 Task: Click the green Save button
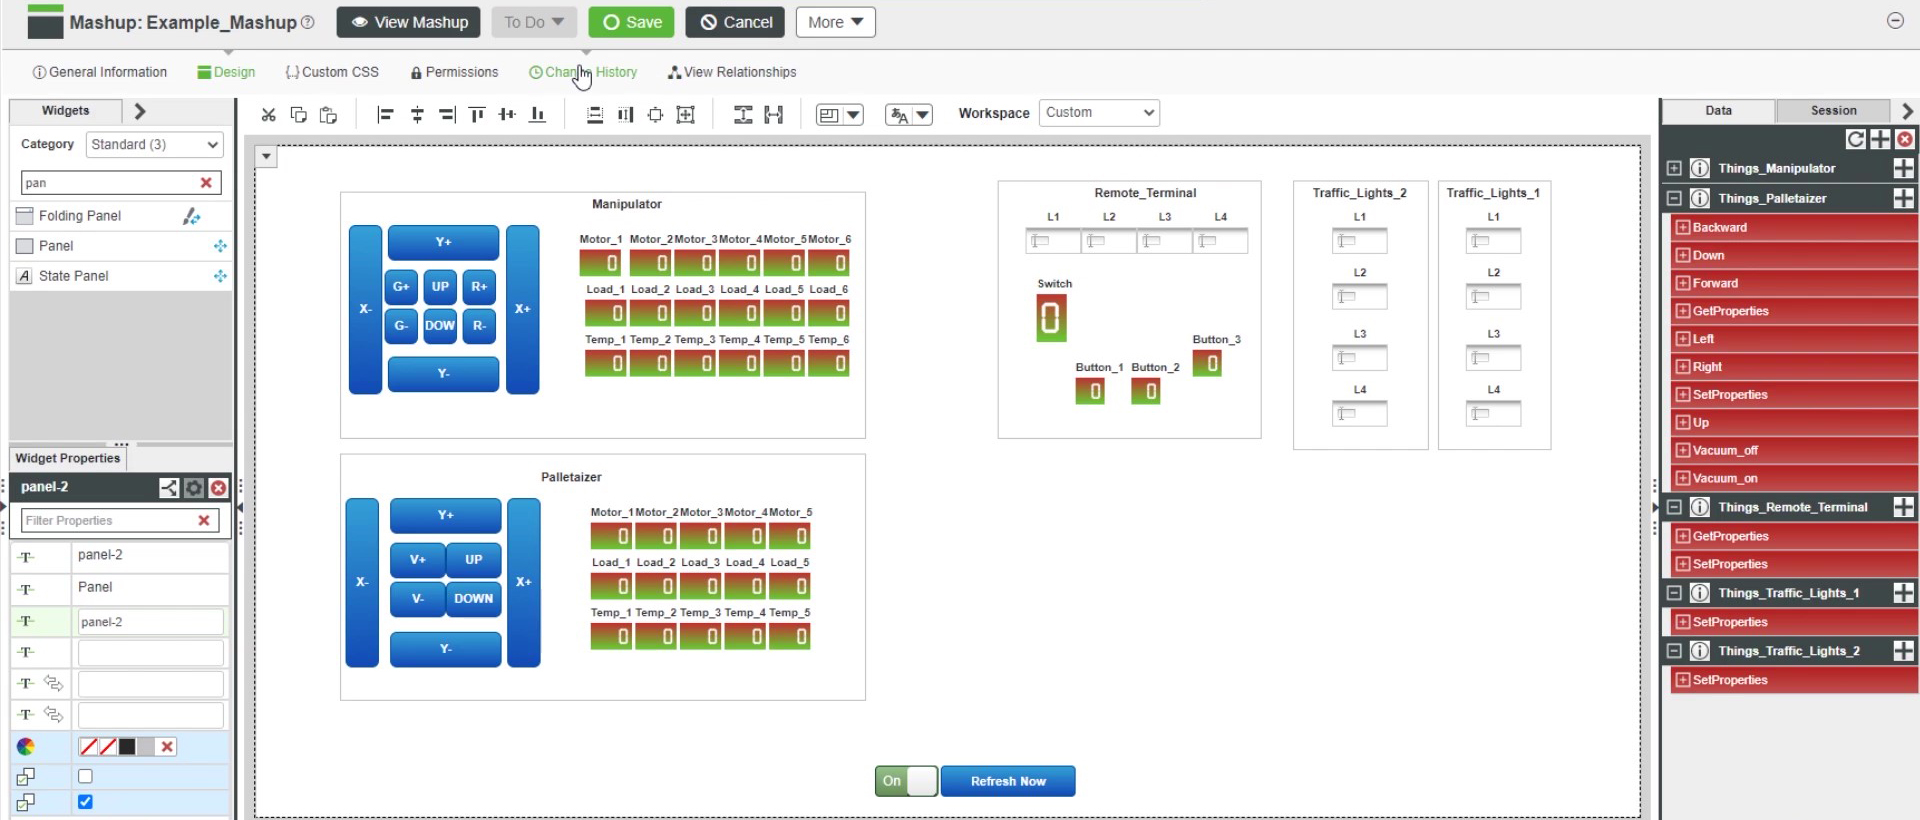tap(631, 22)
